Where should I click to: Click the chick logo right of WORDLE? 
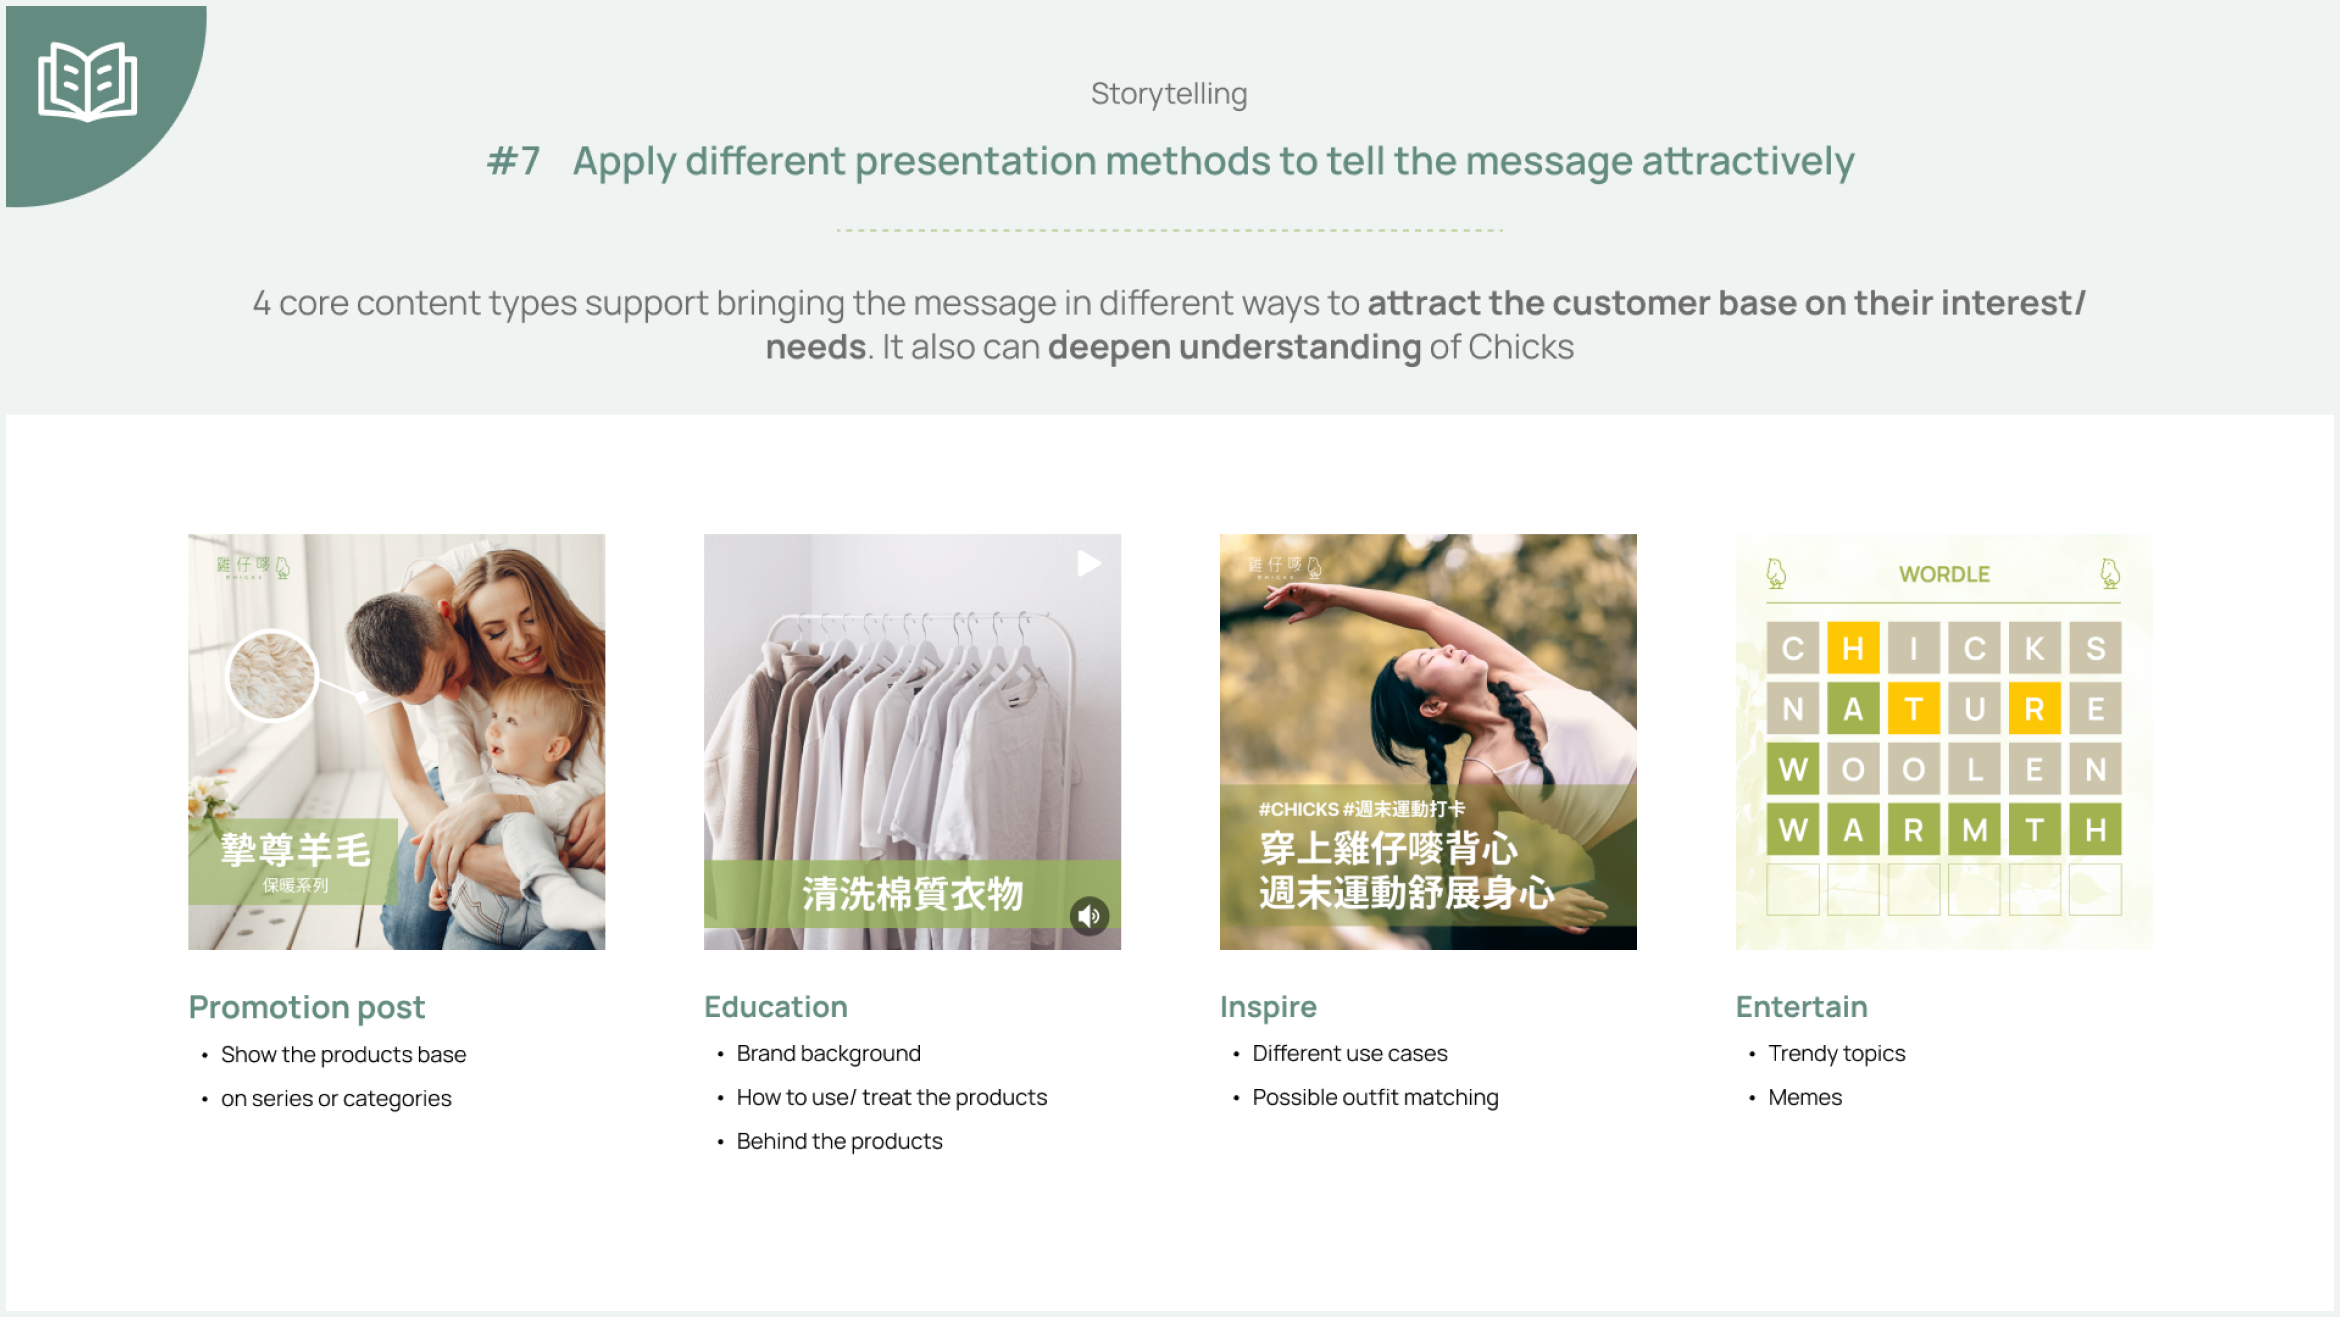point(2110,573)
